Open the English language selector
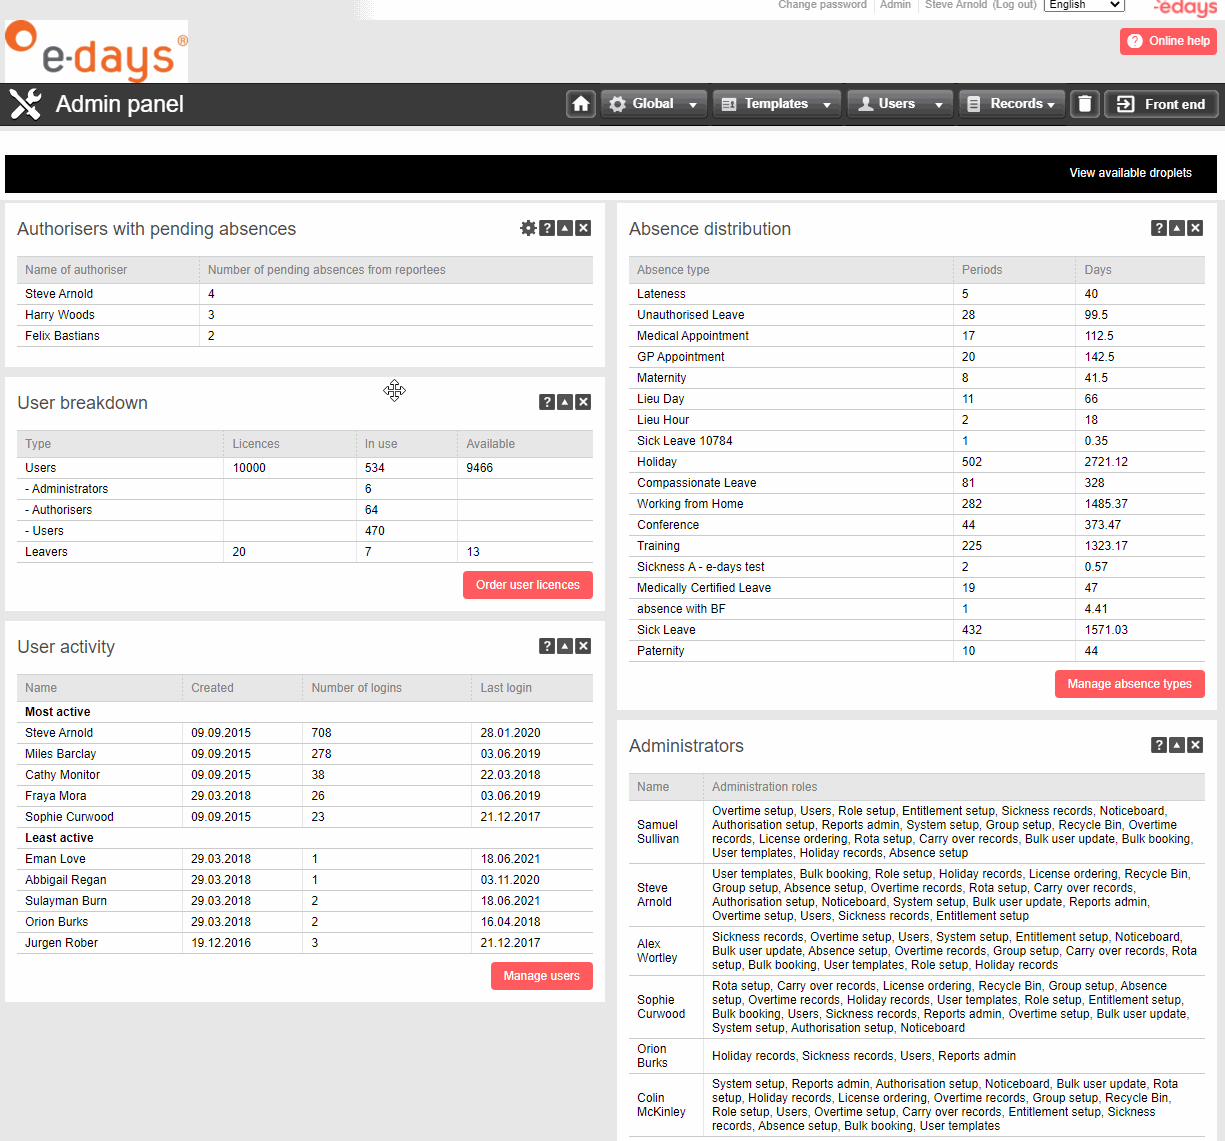Viewport: 1225px width, 1141px height. pos(1083,5)
